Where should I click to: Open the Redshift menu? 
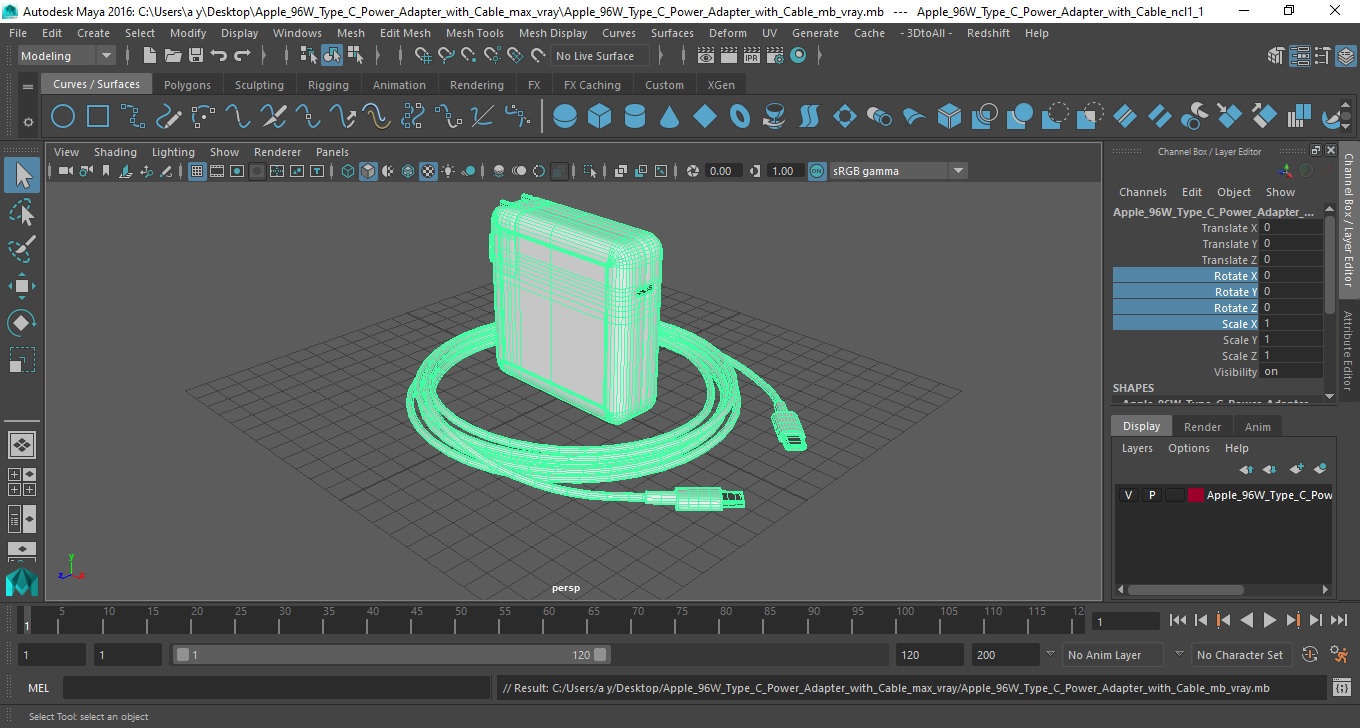click(988, 33)
